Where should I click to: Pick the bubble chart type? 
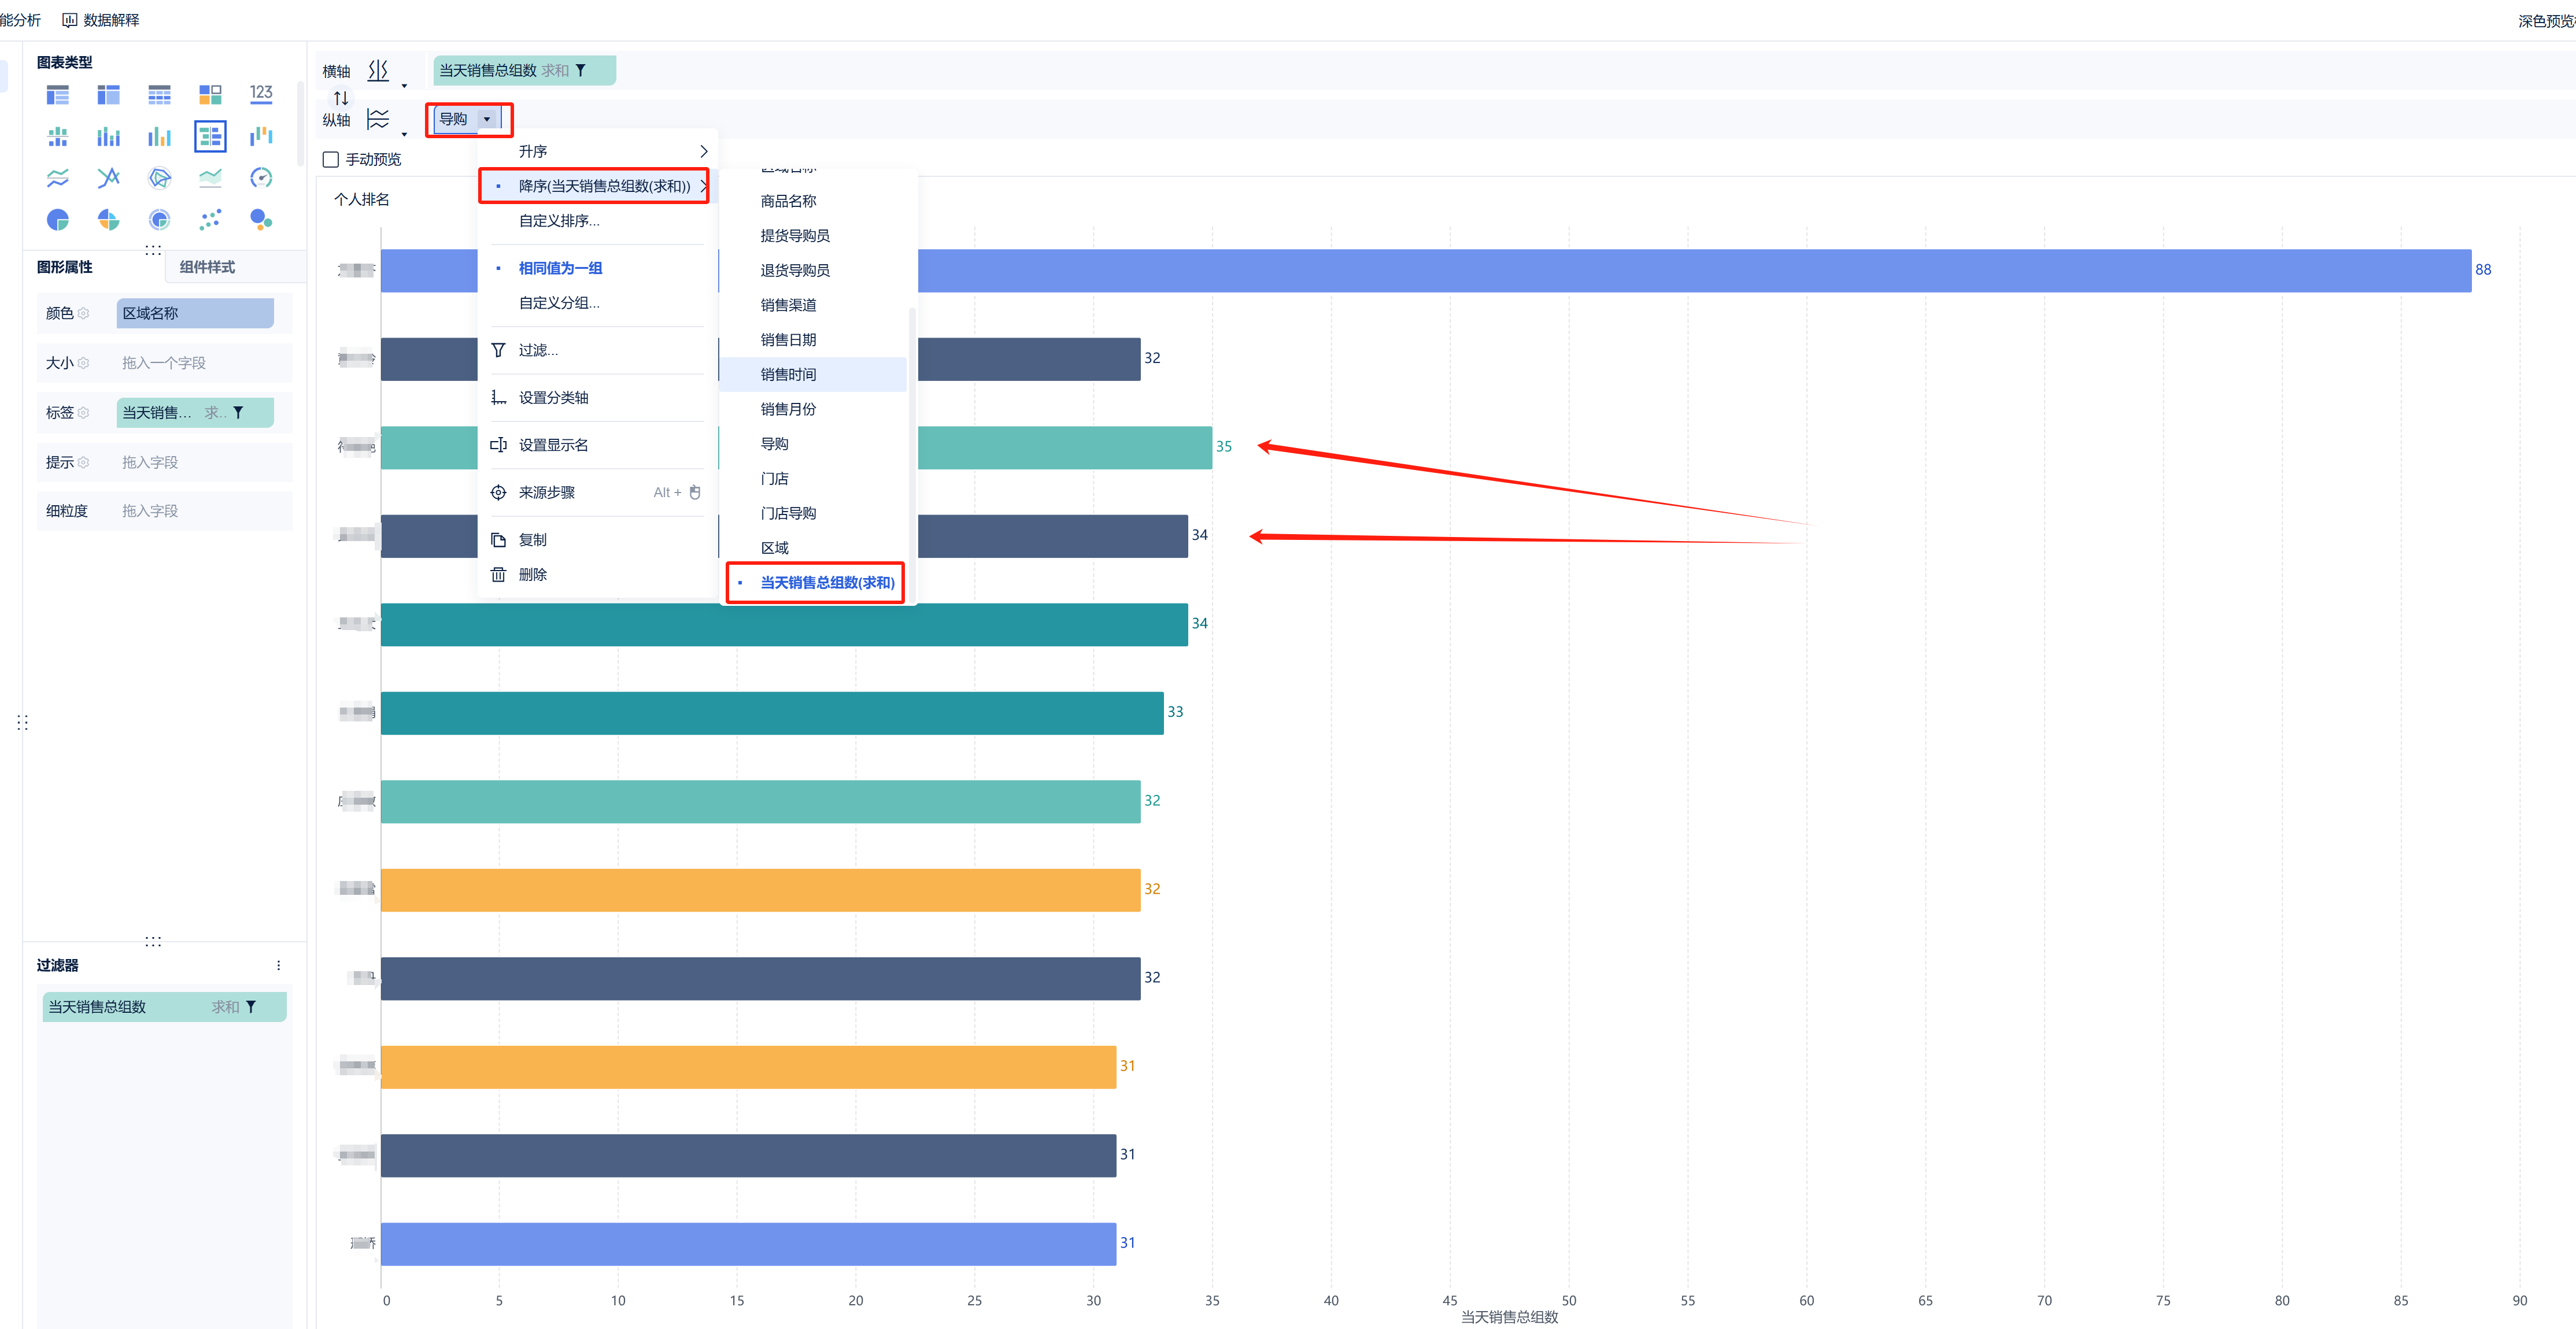pos(261,220)
